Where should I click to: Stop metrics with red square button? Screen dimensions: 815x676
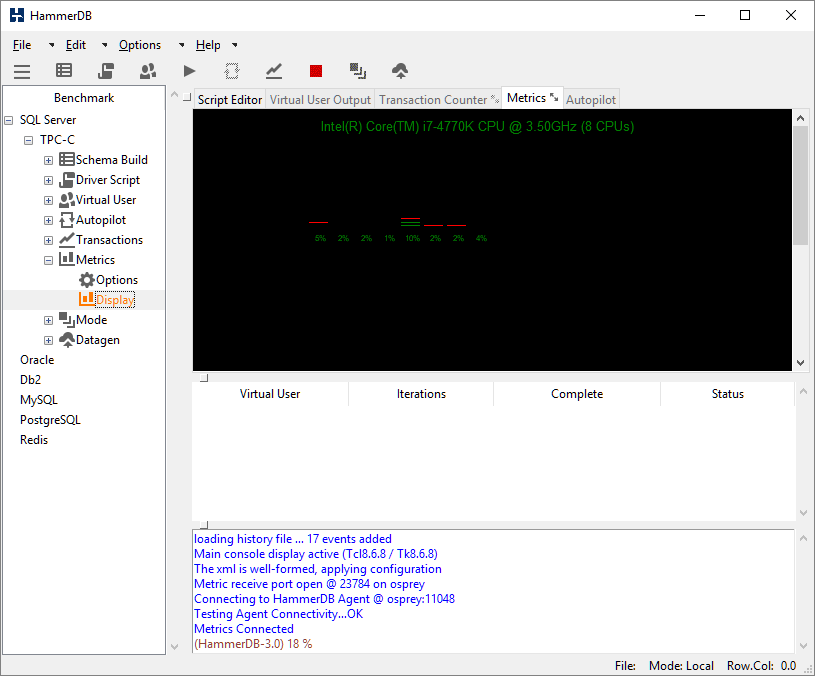coord(316,71)
